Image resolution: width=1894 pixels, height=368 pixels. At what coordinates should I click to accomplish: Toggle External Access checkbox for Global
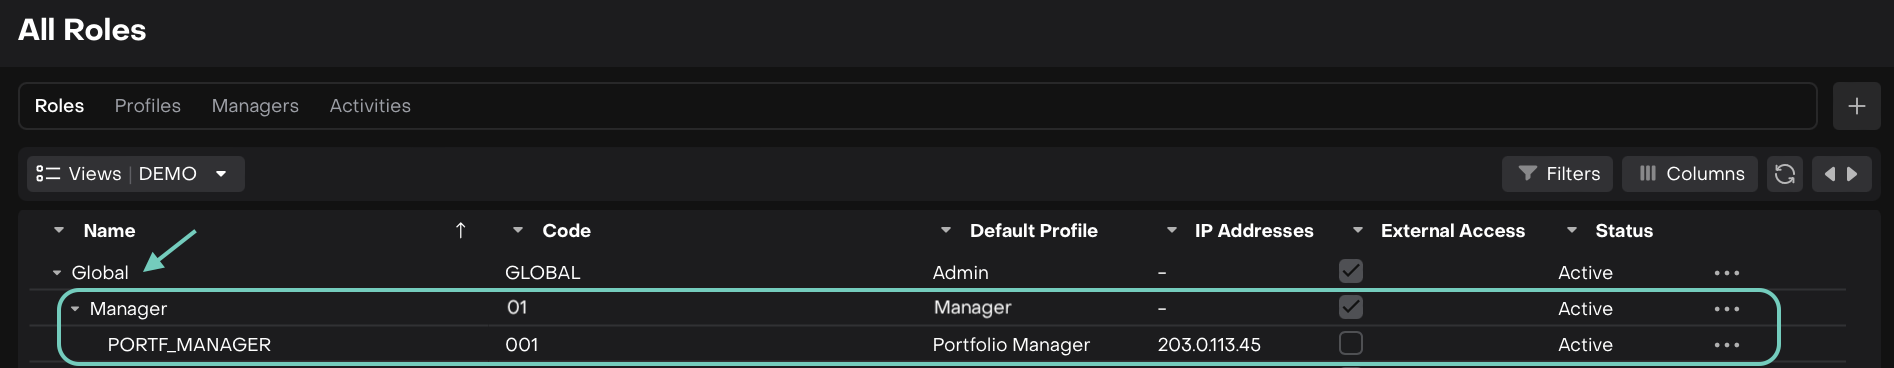[x=1351, y=271]
